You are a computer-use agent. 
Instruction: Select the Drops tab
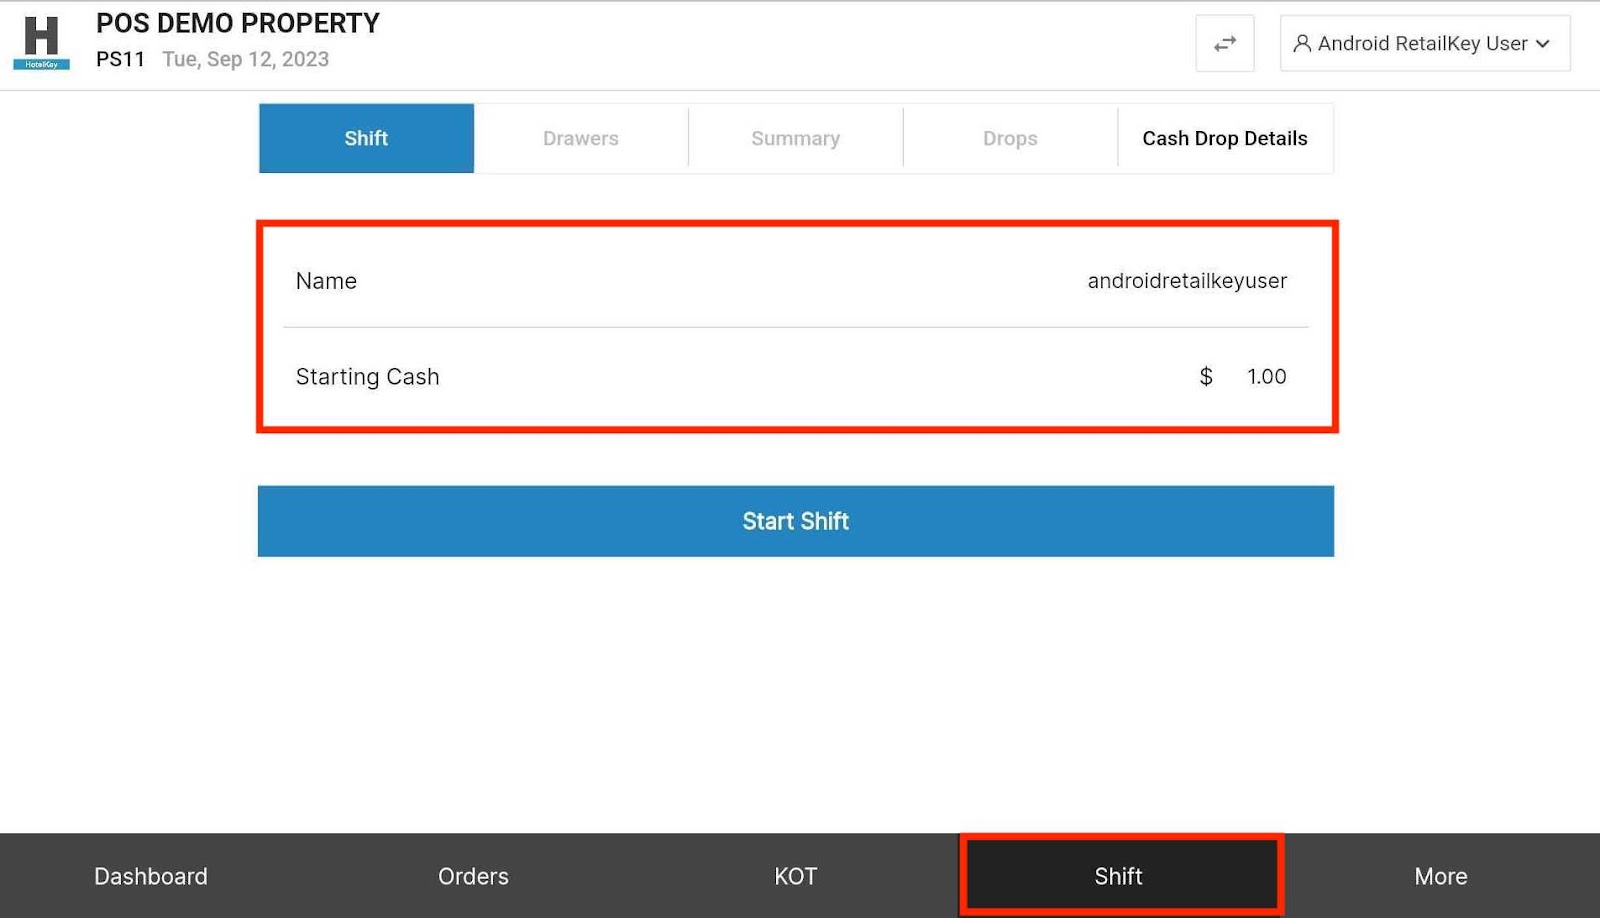pyautogui.click(x=1009, y=138)
